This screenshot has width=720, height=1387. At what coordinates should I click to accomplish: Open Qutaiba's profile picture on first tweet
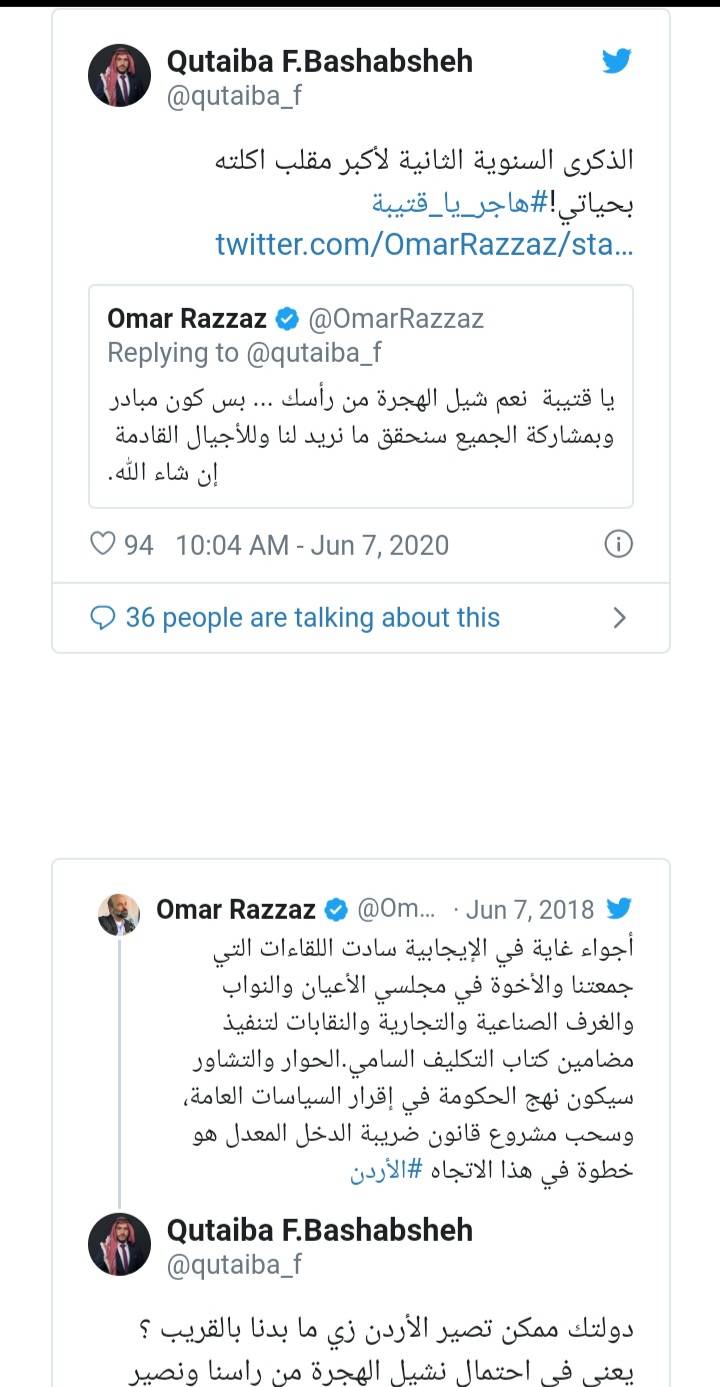tap(119, 76)
